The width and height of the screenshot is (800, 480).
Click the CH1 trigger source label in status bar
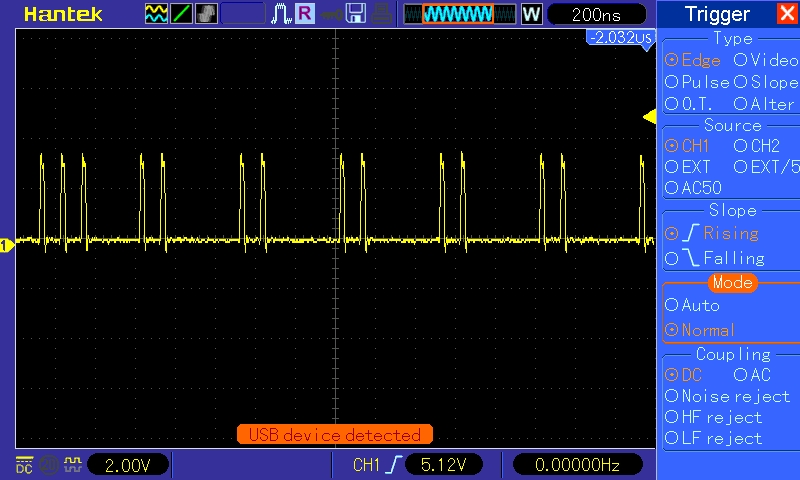click(x=366, y=465)
